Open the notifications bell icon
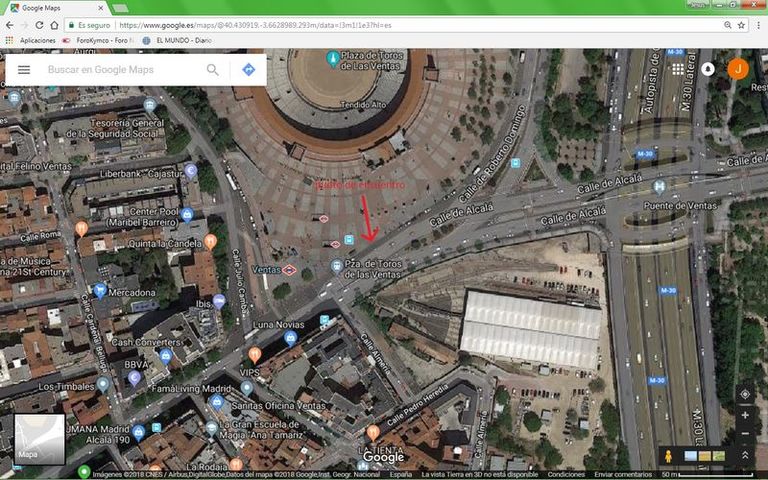 coord(708,69)
